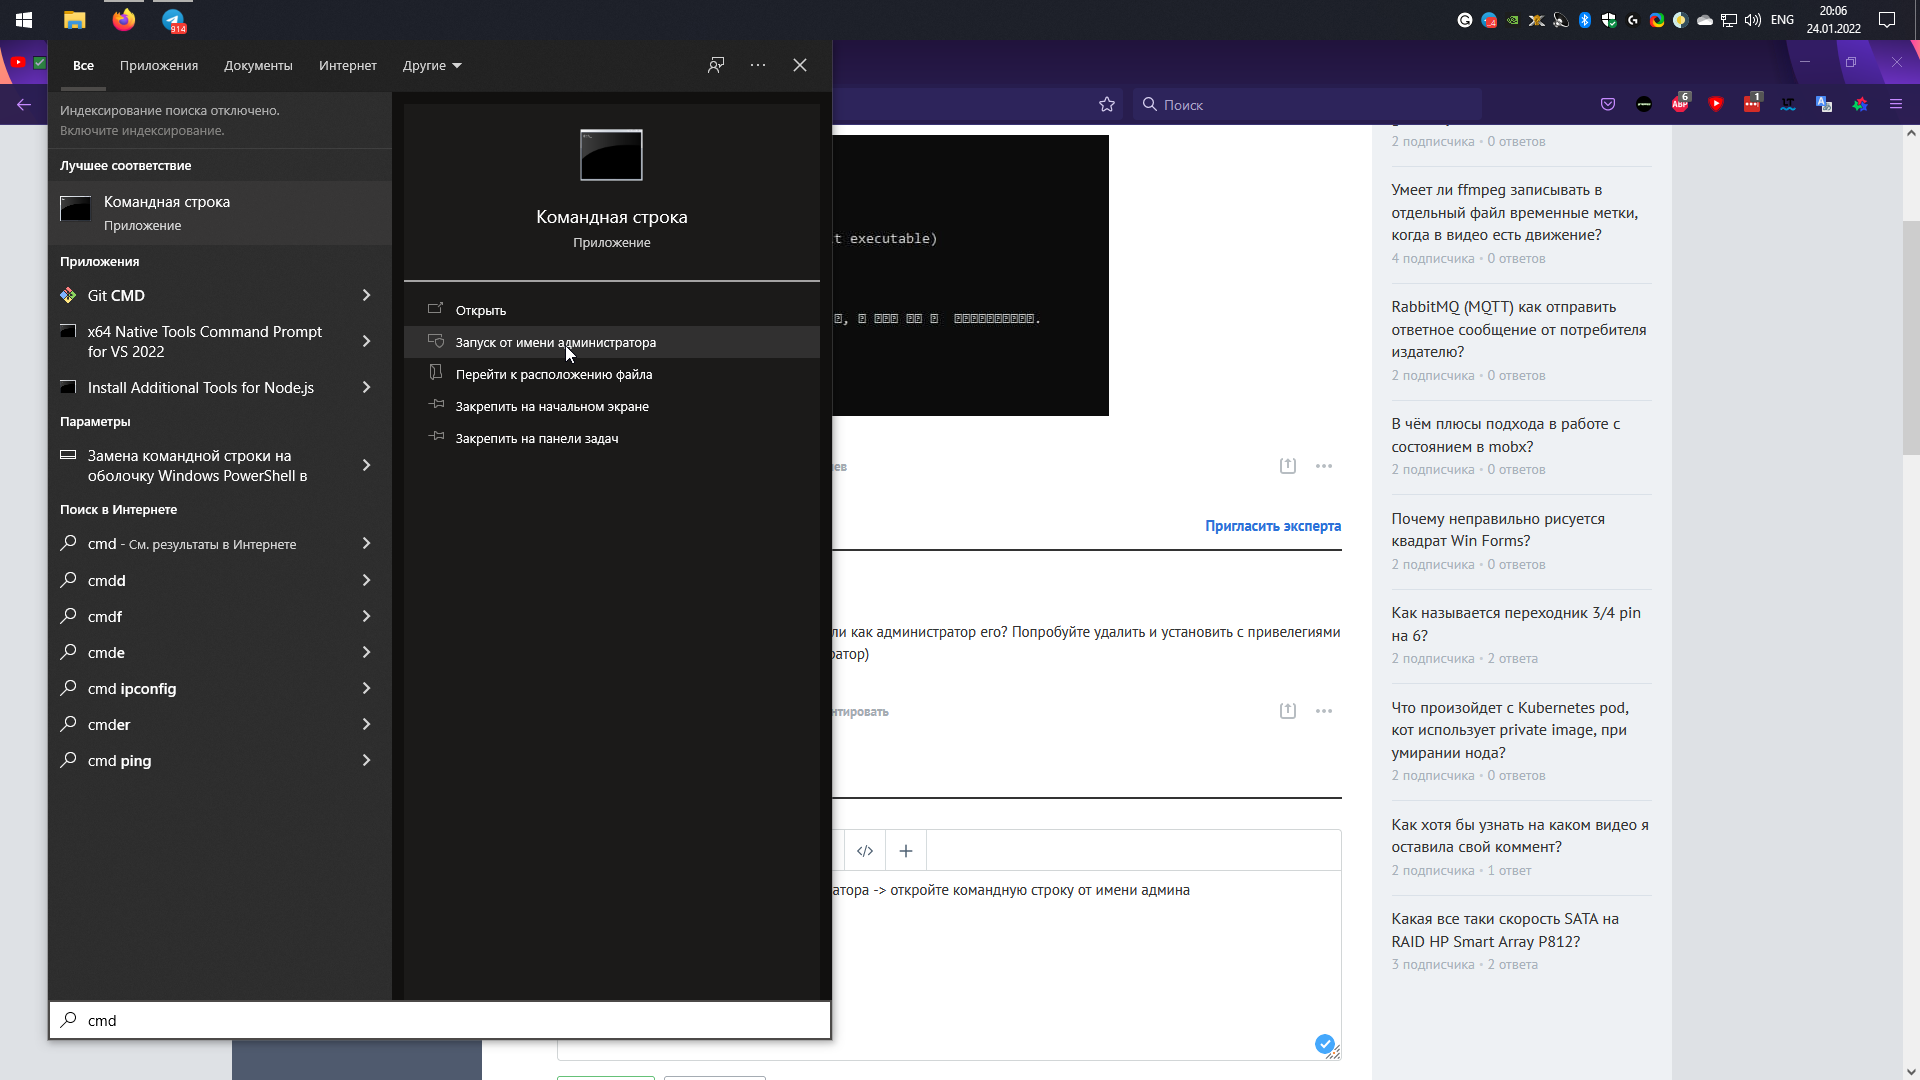
Task: Expand Install Additional Tools for Node.js arrow
Action: pyautogui.click(x=366, y=388)
